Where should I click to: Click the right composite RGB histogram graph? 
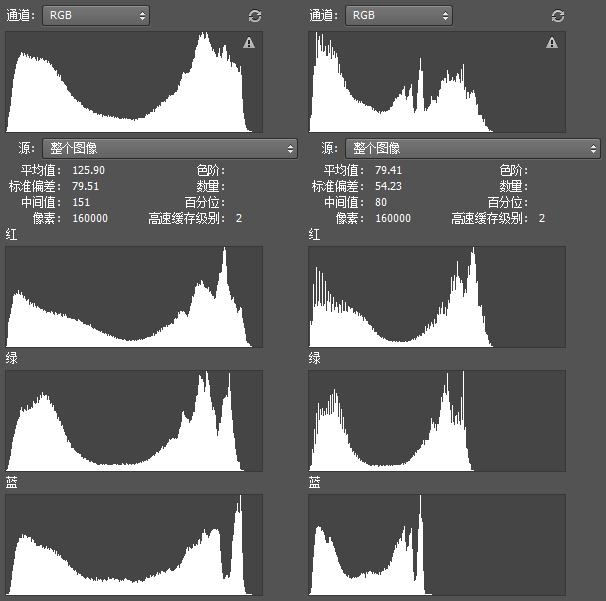click(x=437, y=82)
